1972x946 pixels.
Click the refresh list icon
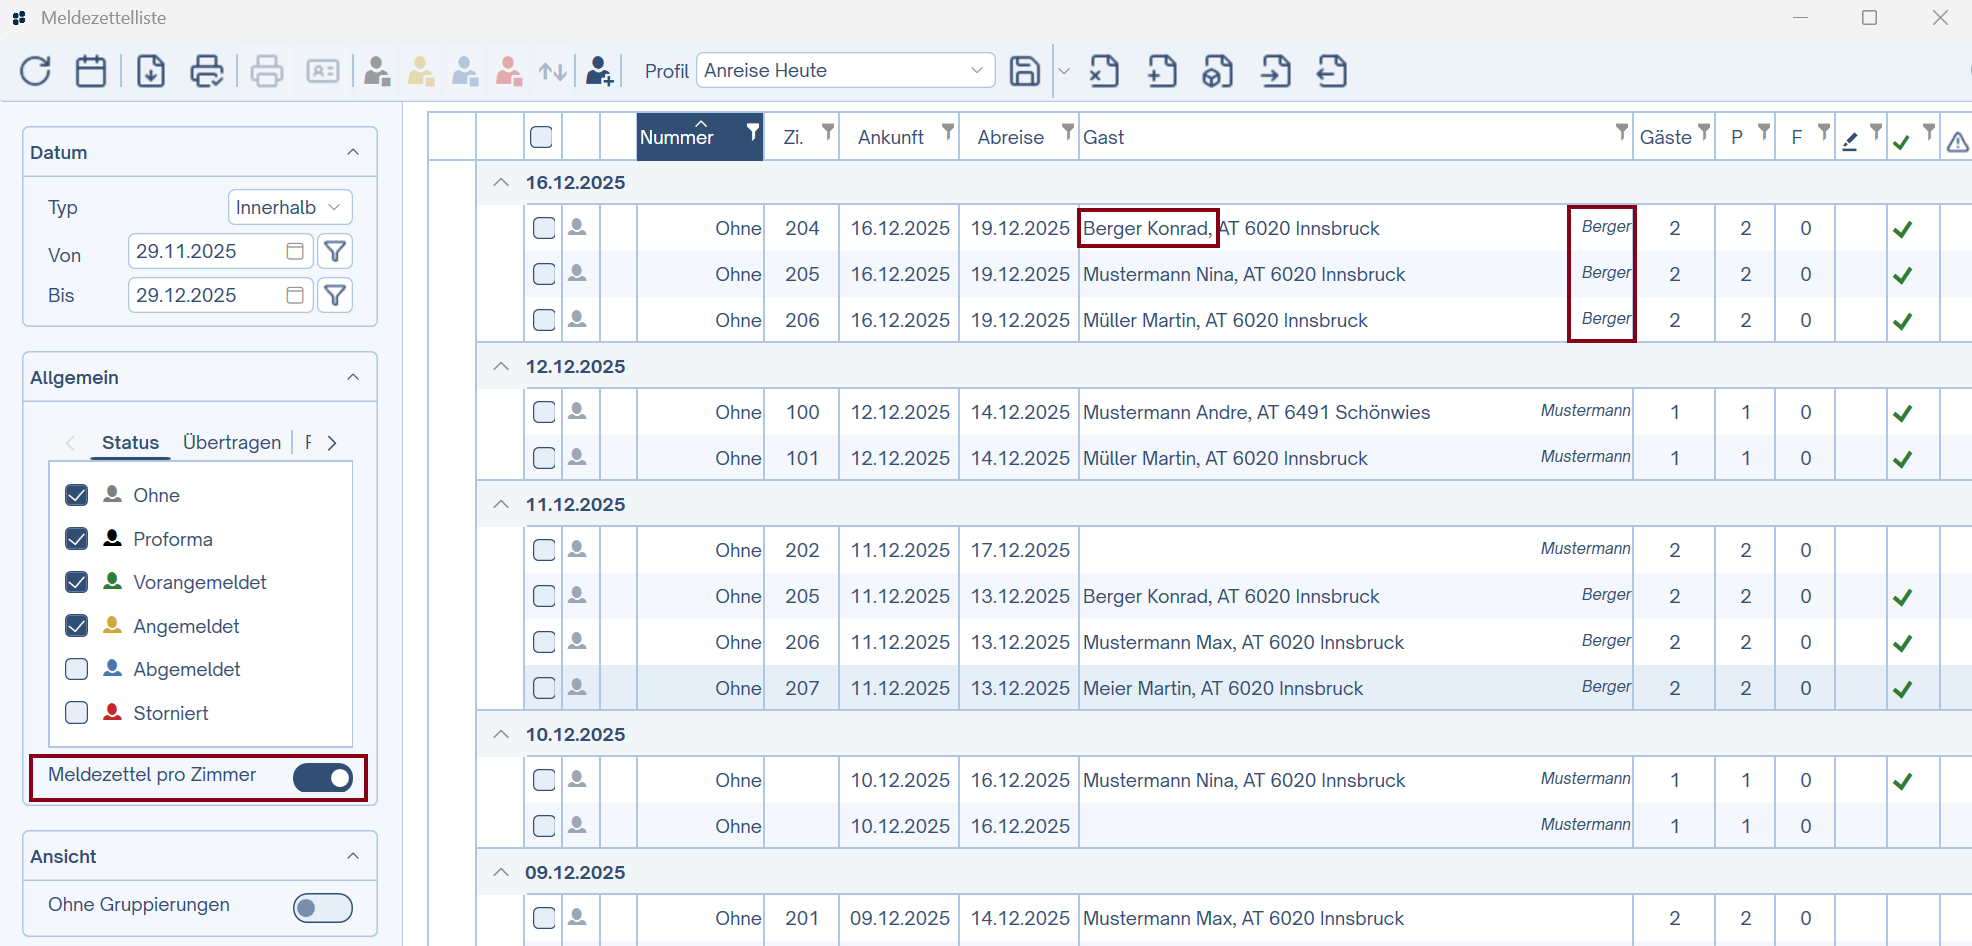click(36, 71)
